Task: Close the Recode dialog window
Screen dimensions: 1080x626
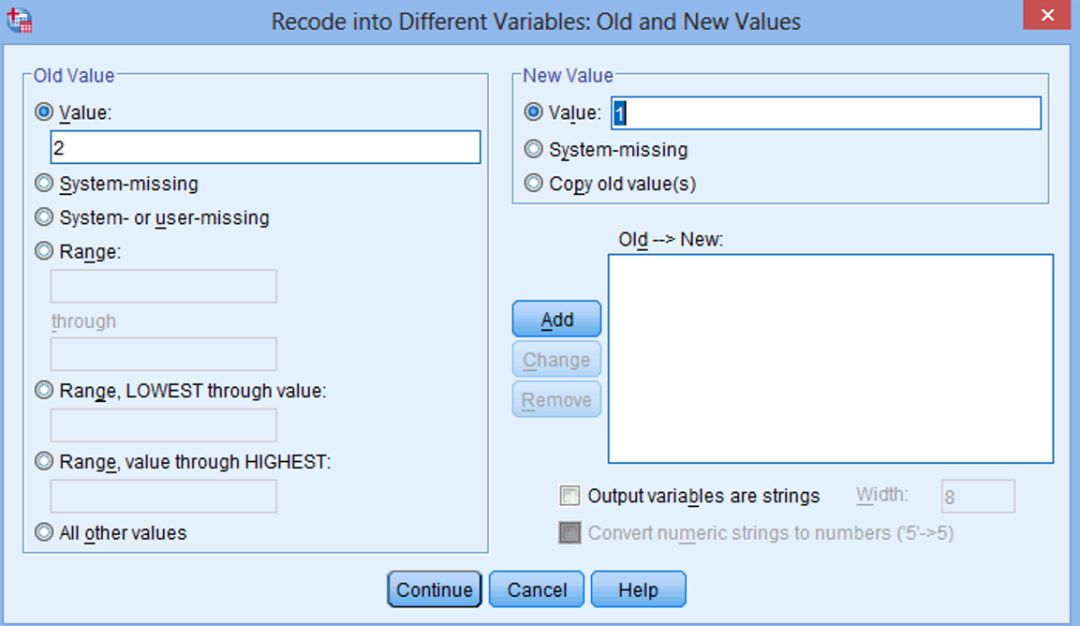Action: click(x=1047, y=15)
